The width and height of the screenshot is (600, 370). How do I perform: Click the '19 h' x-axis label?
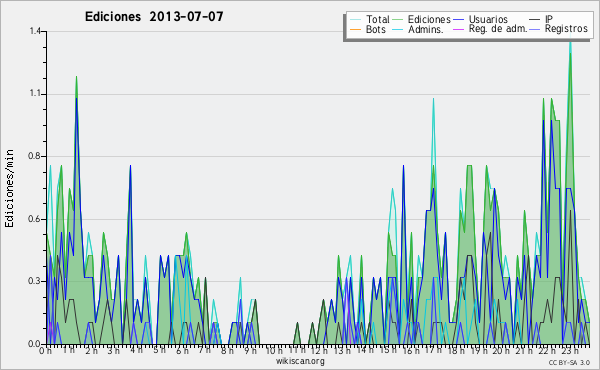(478, 351)
